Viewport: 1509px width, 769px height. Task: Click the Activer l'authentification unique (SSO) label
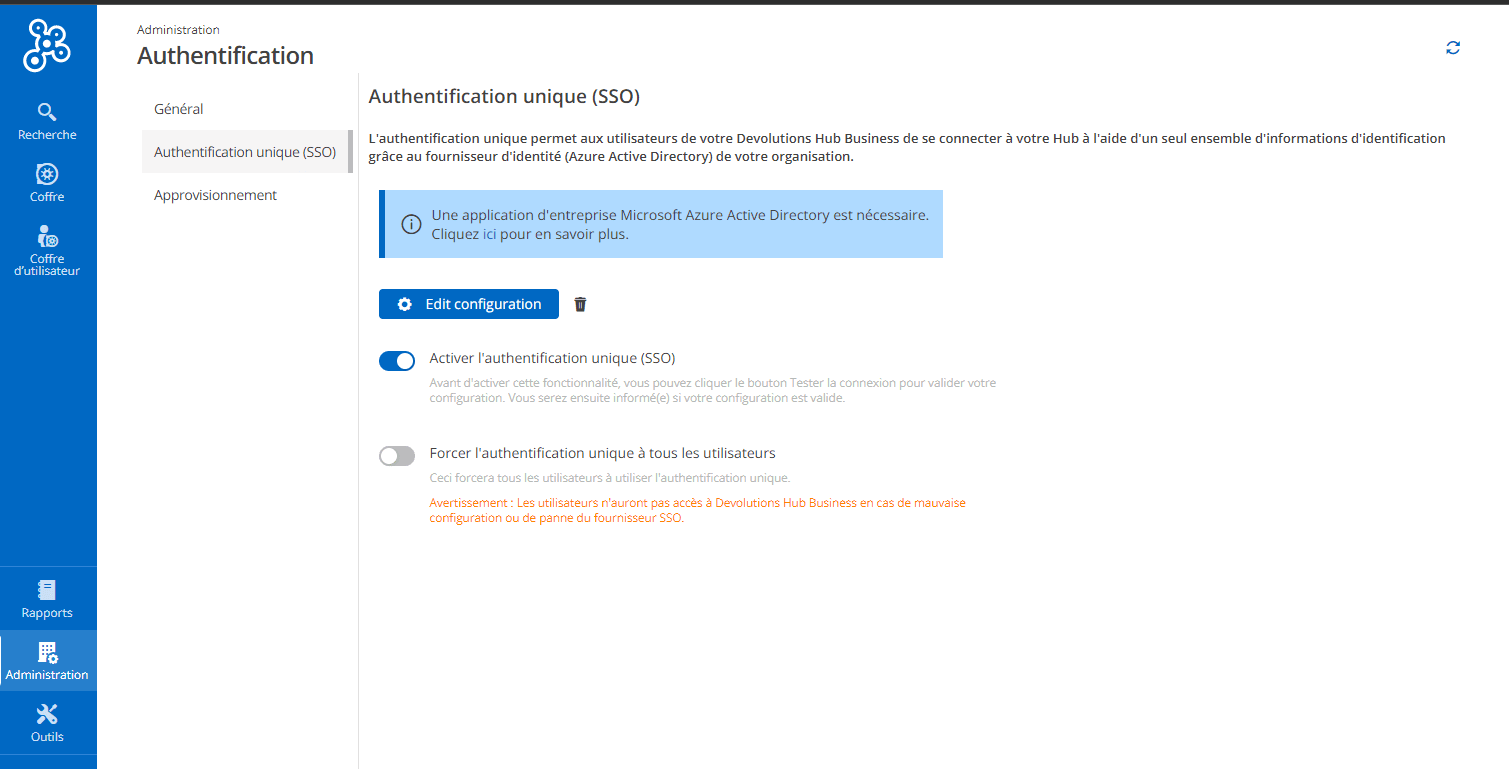[x=552, y=358]
